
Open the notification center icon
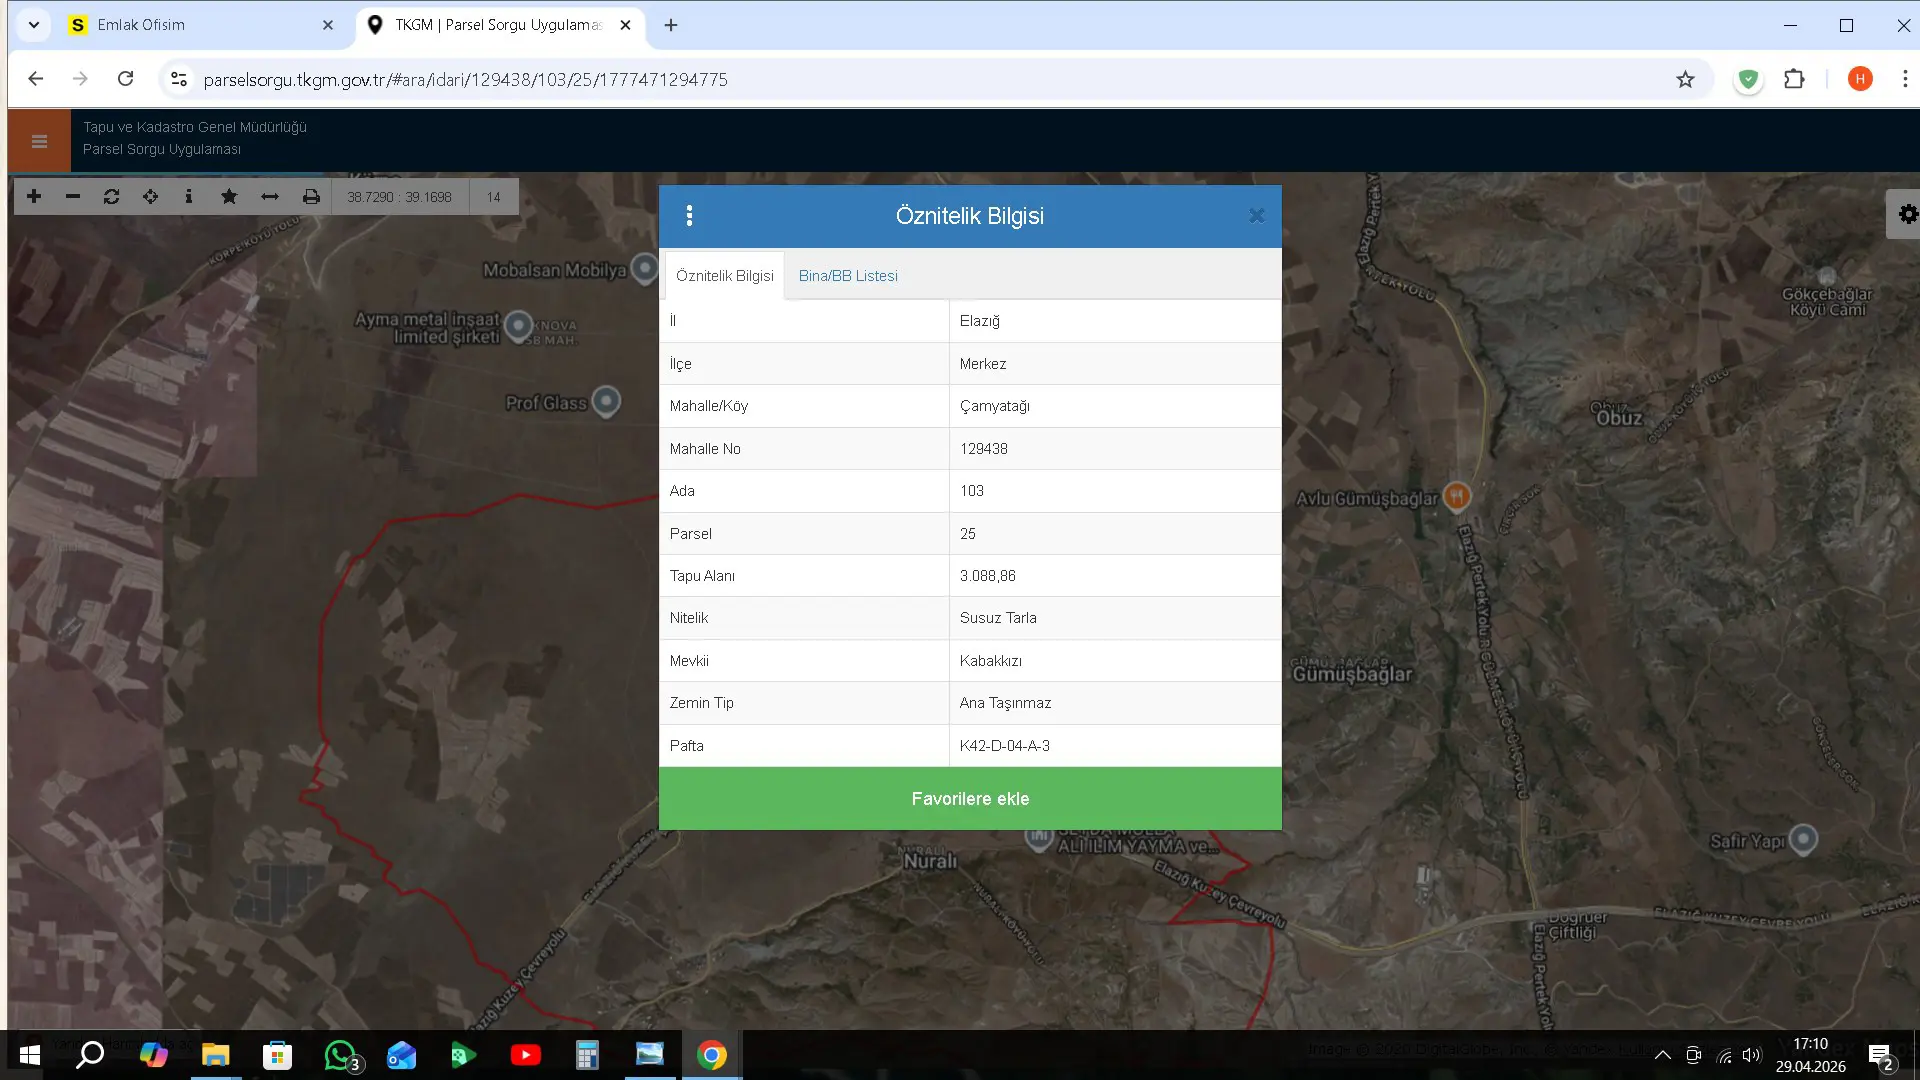pyautogui.click(x=1881, y=1056)
